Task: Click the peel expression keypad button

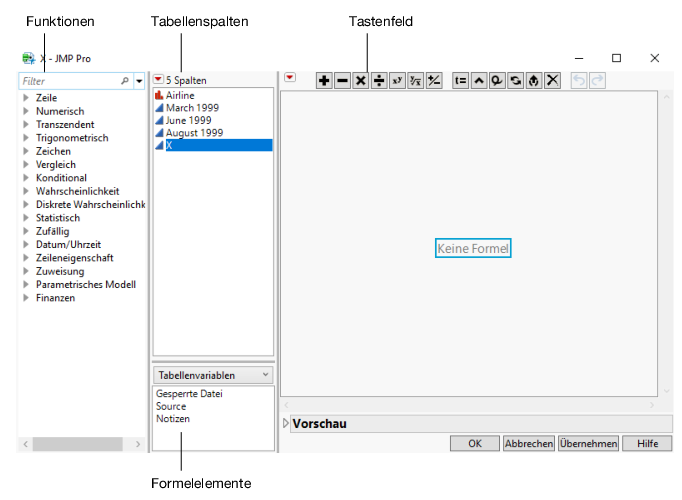Action: coord(497,81)
